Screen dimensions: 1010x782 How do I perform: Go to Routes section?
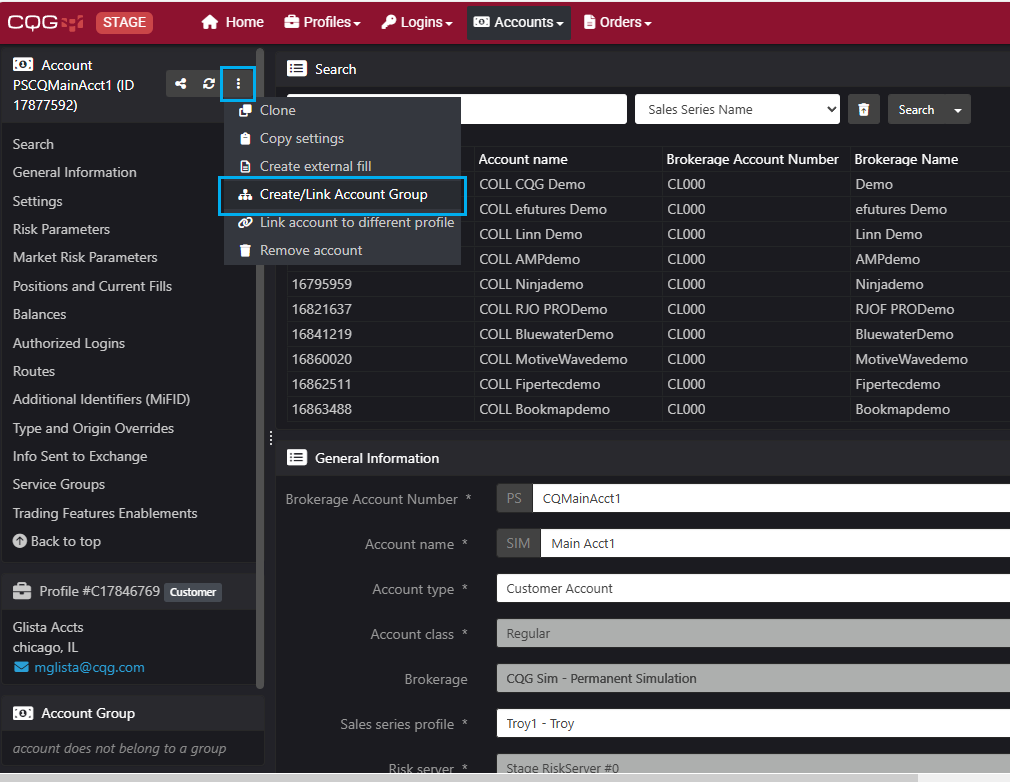[x=33, y=371]
